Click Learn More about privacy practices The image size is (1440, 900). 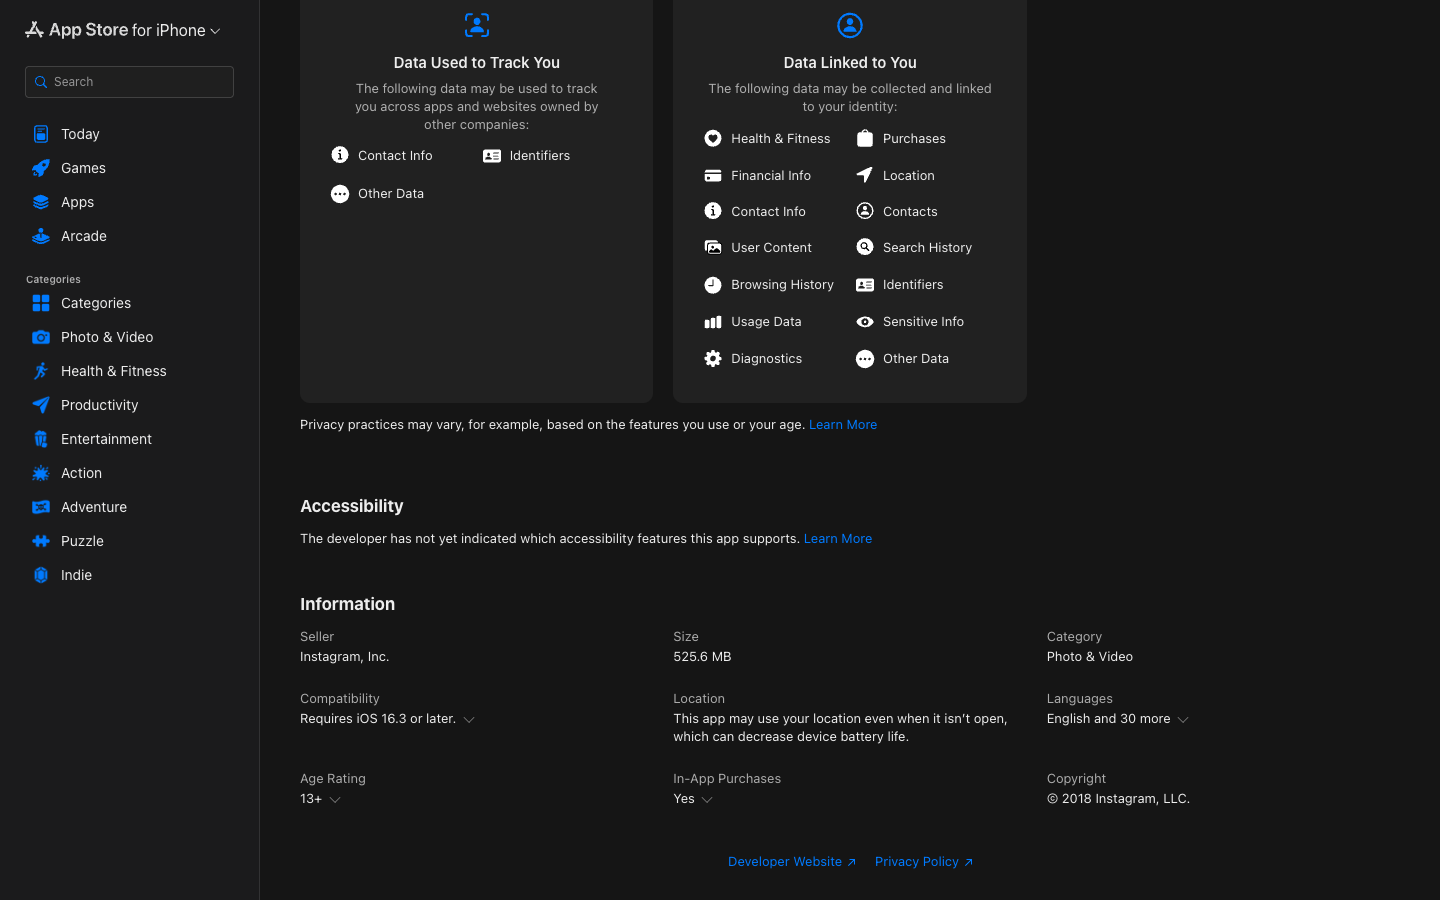pyautogui.click(x=843, y=425)
